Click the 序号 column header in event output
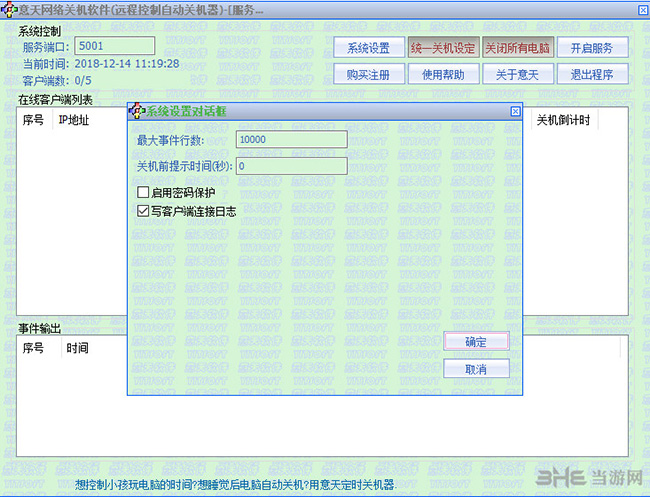Viewport: 650px width, 497px height. pyautogui.click(x=34, y=348)
